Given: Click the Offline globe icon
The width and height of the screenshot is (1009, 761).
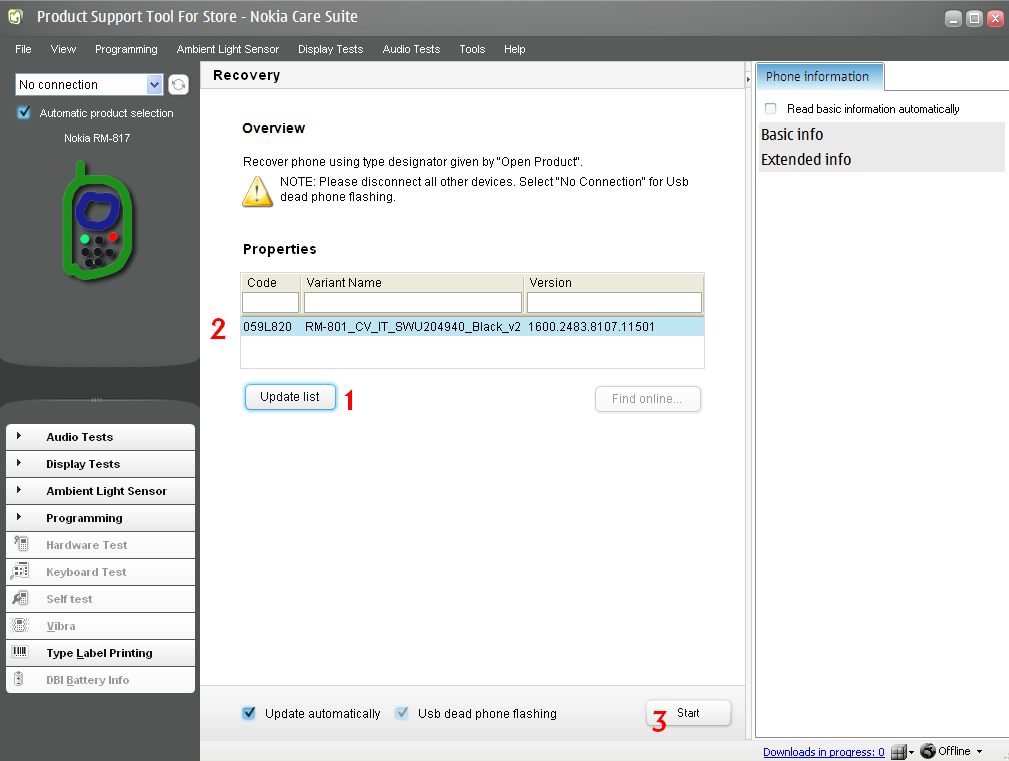Looking at the screenshot, I should [928, 751].
